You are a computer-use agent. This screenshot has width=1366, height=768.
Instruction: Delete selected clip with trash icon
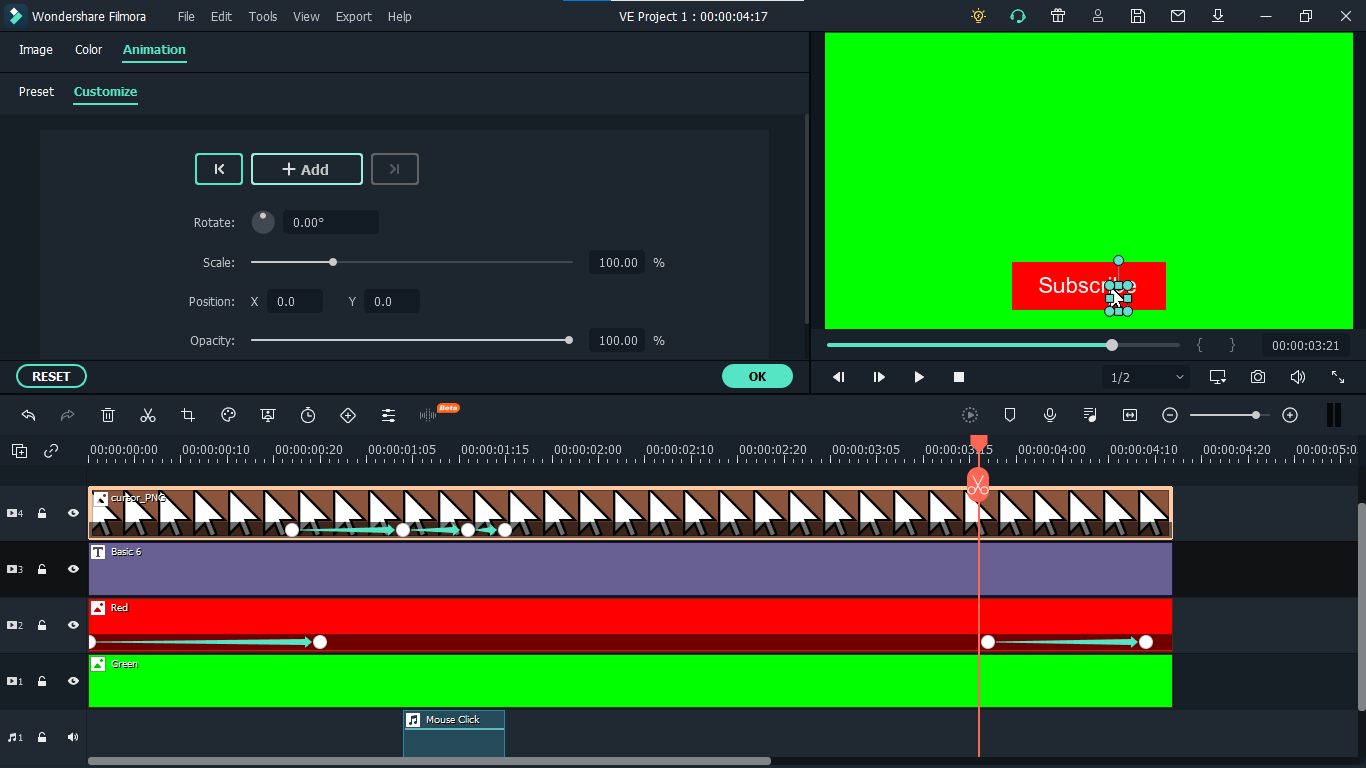tap(108, 415)
